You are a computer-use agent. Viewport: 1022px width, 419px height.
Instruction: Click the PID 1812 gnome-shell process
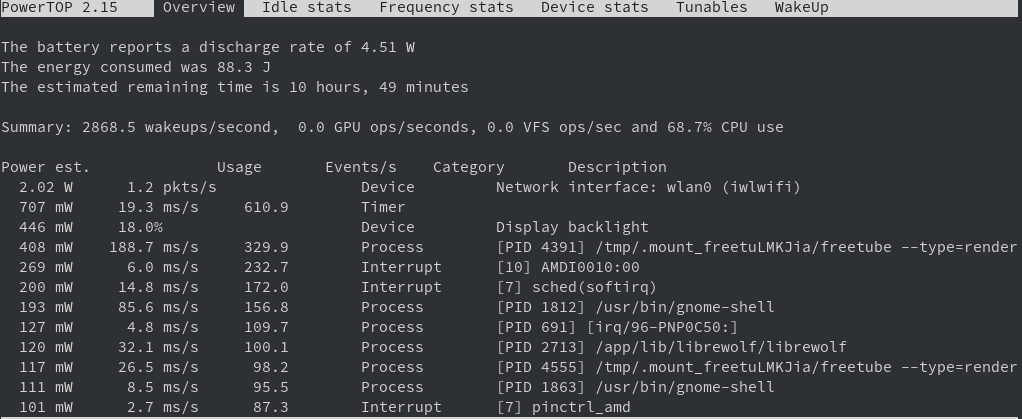pos(635,307)
